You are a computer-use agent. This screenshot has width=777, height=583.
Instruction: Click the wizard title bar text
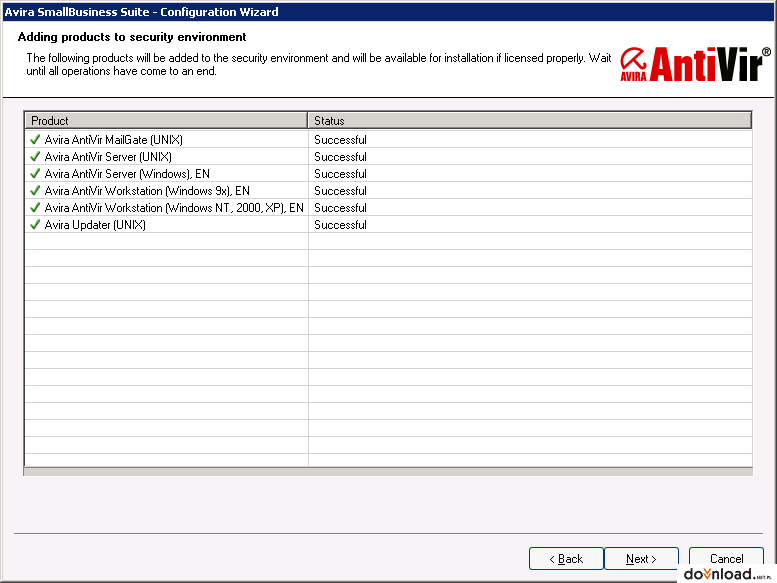(141, 11)
